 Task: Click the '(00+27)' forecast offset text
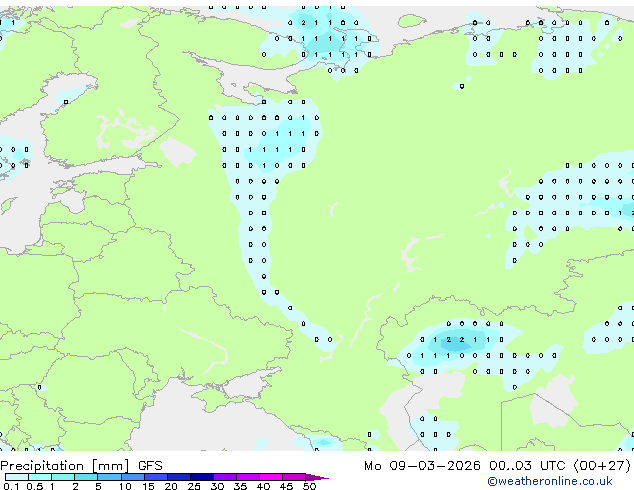[602, 466]
